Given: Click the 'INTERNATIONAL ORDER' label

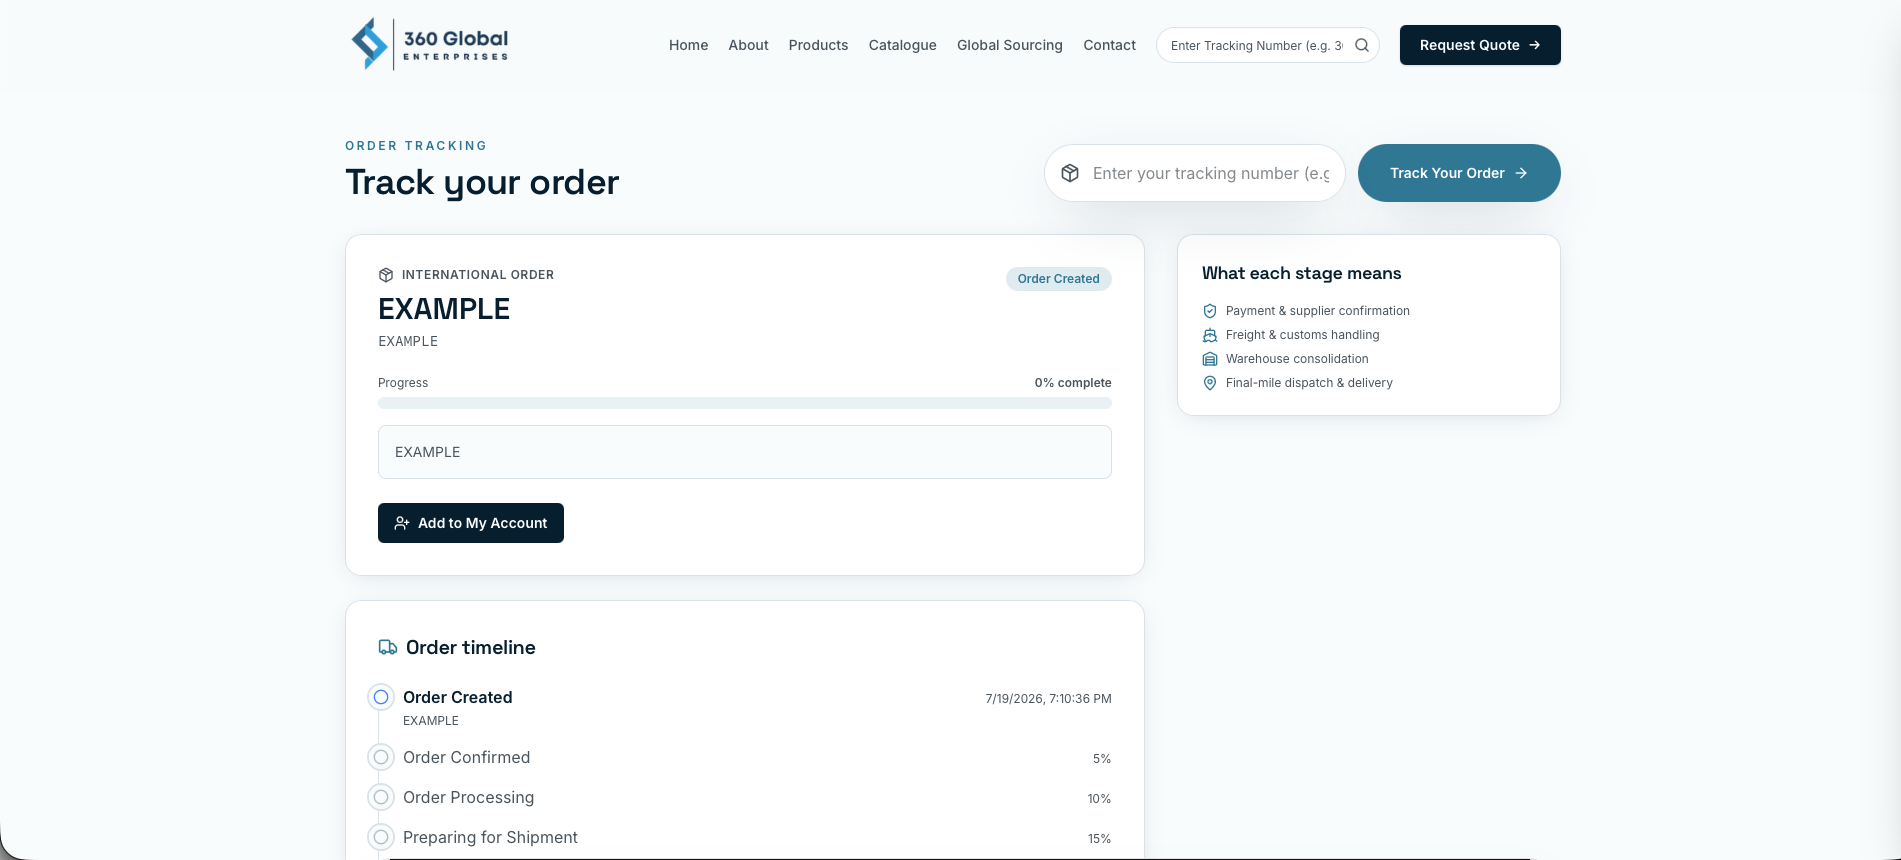Looking at the screenshot, I should click(478, 275).
